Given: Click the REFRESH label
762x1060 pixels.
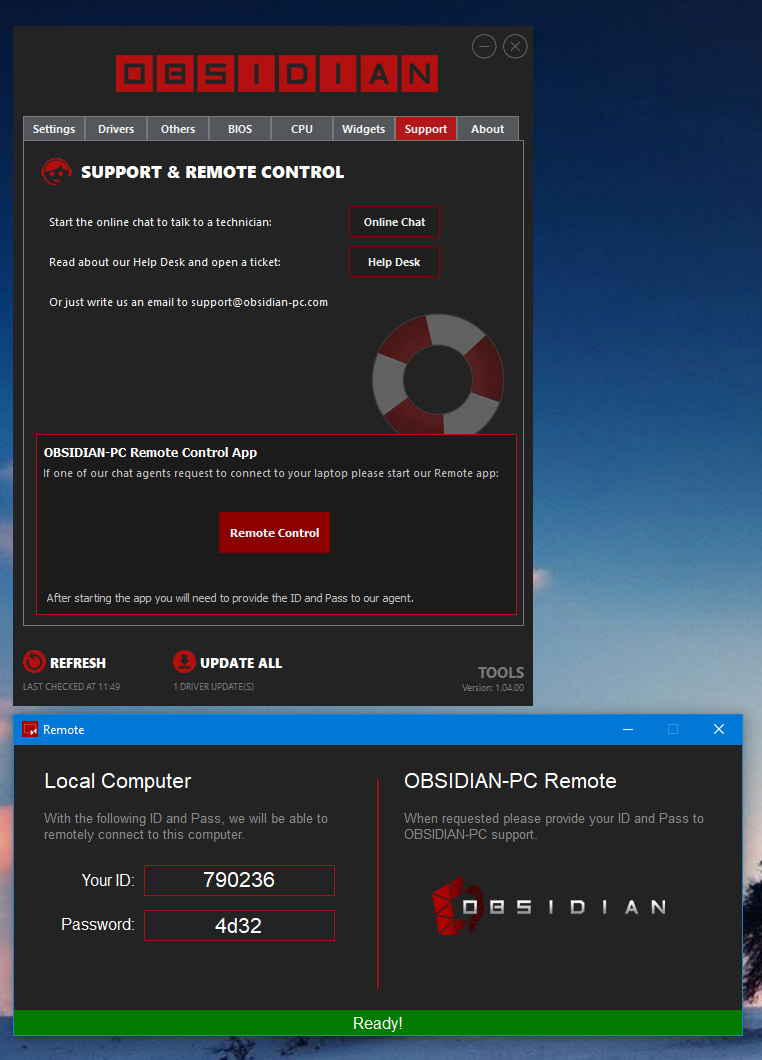Looking at the screenshot, I should coord(78,663).
